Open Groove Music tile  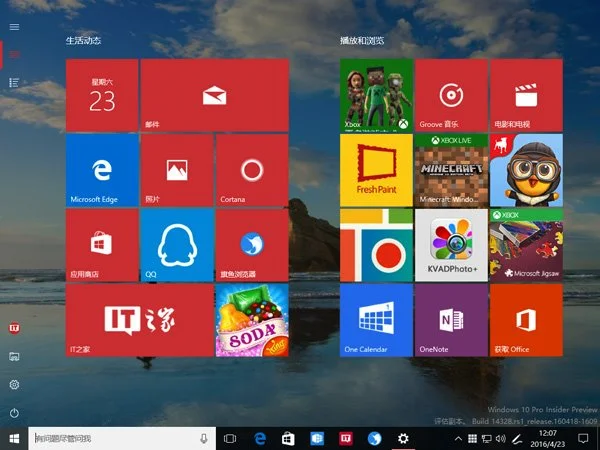coord(451,95)
